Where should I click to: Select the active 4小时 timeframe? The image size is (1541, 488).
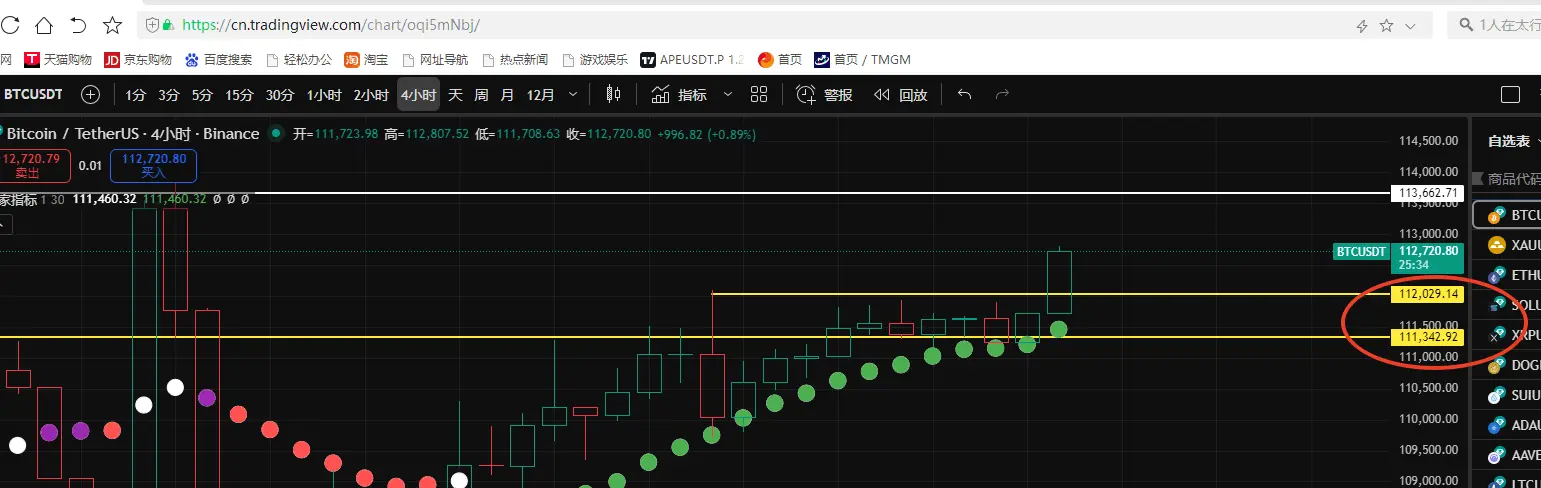coord(418,95)
